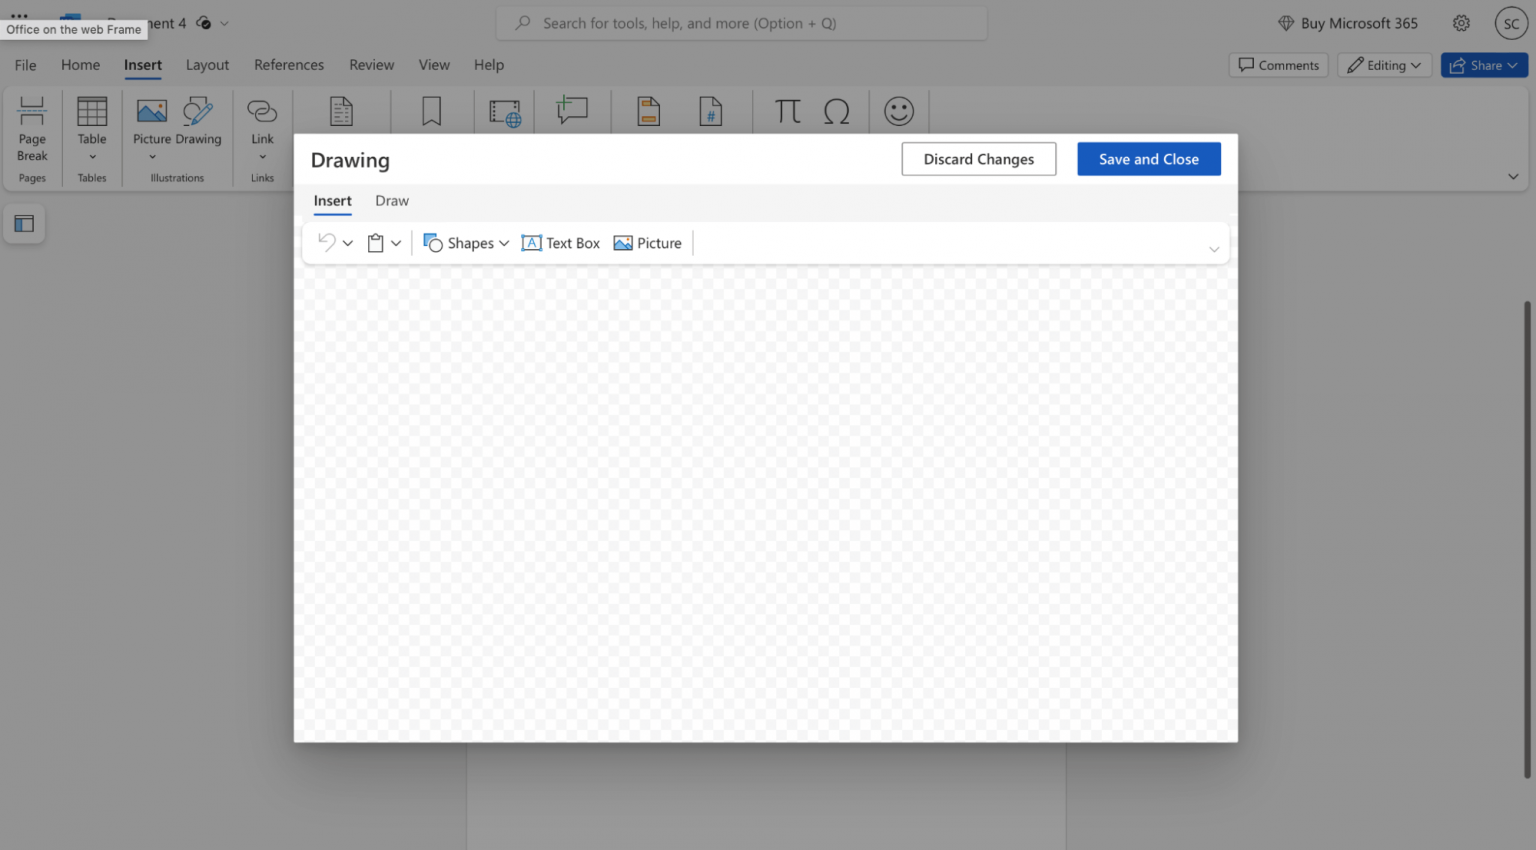Screen dimensions: 1536x850
Task: Switch to the Draw tab in the dialog
Action: [x=391, y=200]
